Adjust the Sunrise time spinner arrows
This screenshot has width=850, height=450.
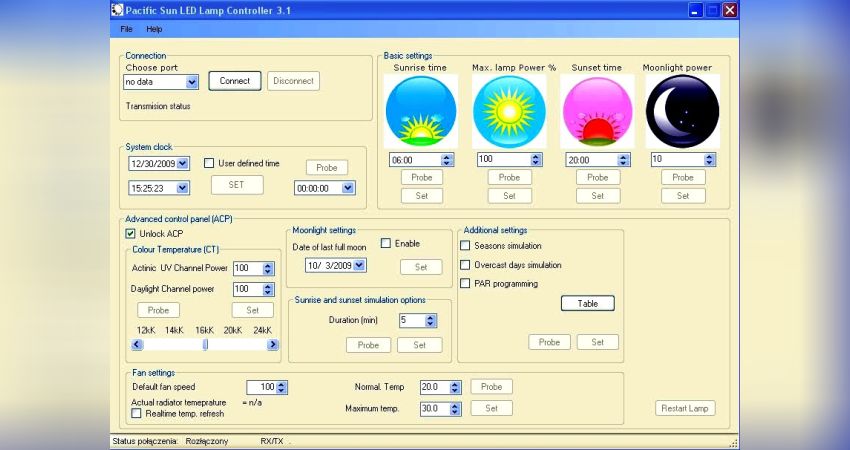pos(447,160)
